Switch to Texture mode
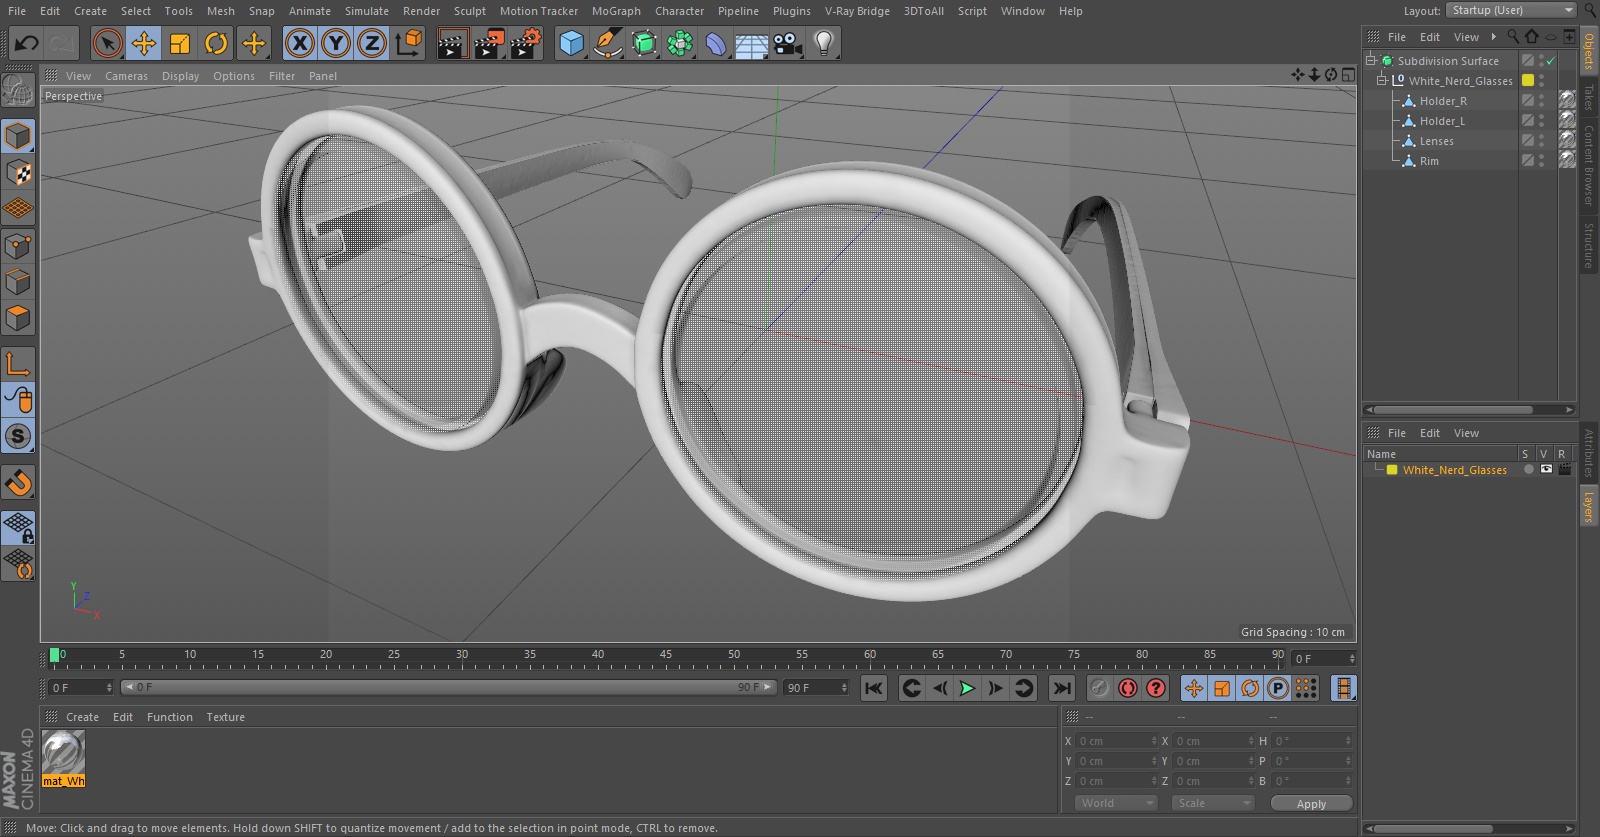This screenshot has width=1600, height=837. point(18,173)
